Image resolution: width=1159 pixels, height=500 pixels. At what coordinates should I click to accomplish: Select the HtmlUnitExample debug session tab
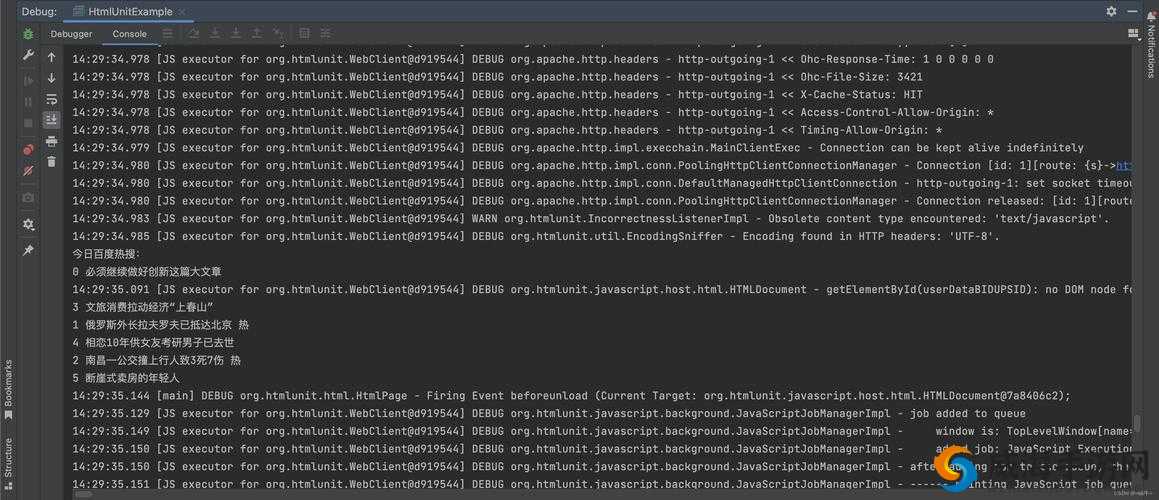point(130,11)
